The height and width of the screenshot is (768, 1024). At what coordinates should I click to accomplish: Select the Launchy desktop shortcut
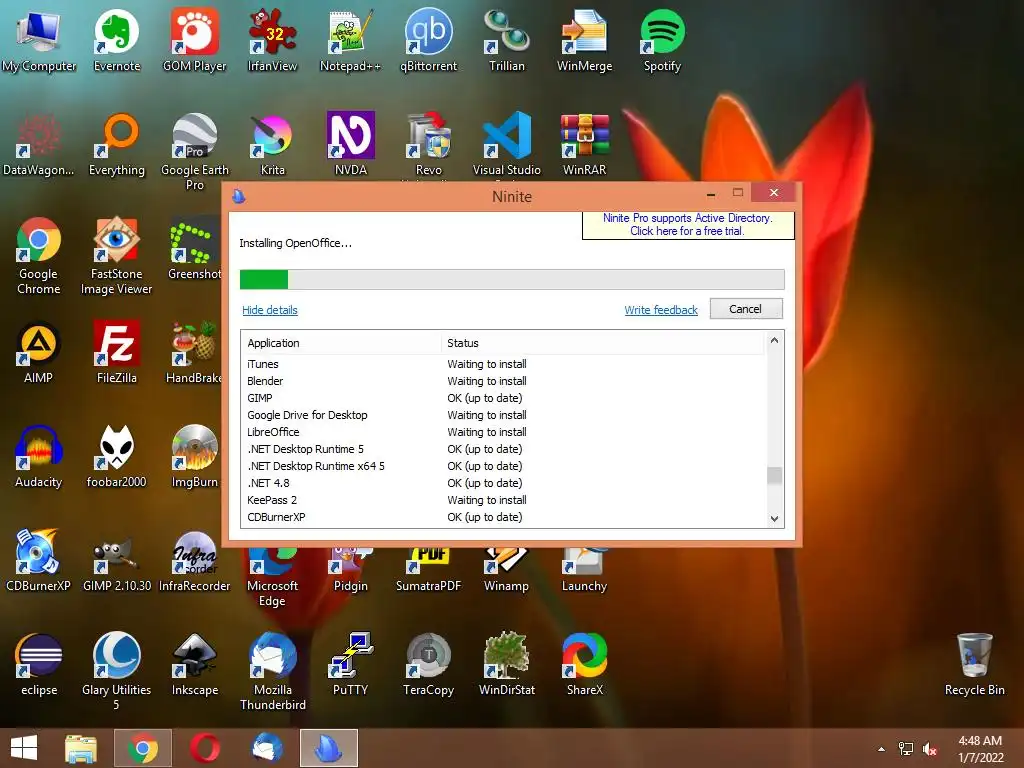pyautogui.click(x=584, y=570)
